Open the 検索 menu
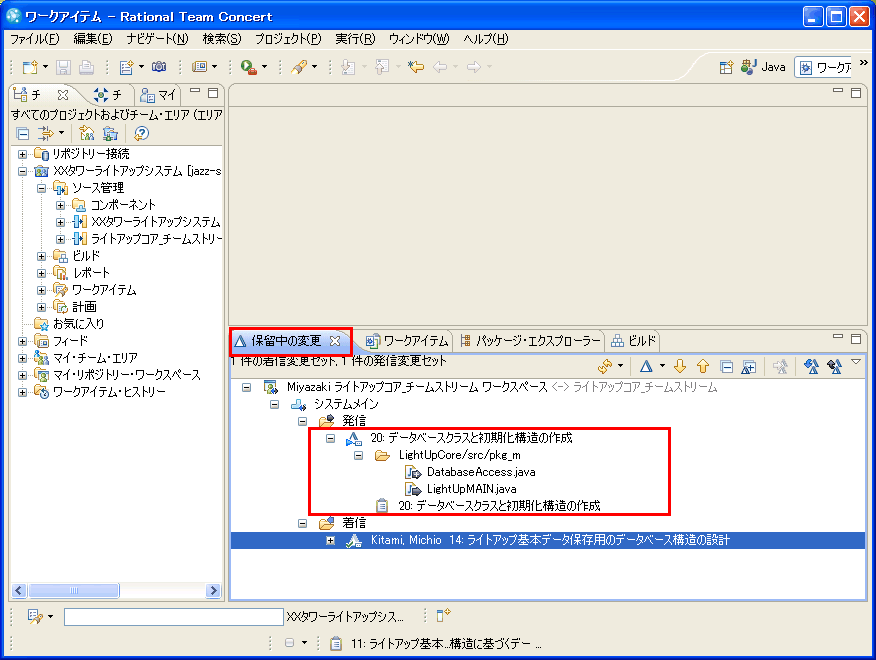This screenshot has width=876, height=660. pyautogui.click(x=222, y=39)
